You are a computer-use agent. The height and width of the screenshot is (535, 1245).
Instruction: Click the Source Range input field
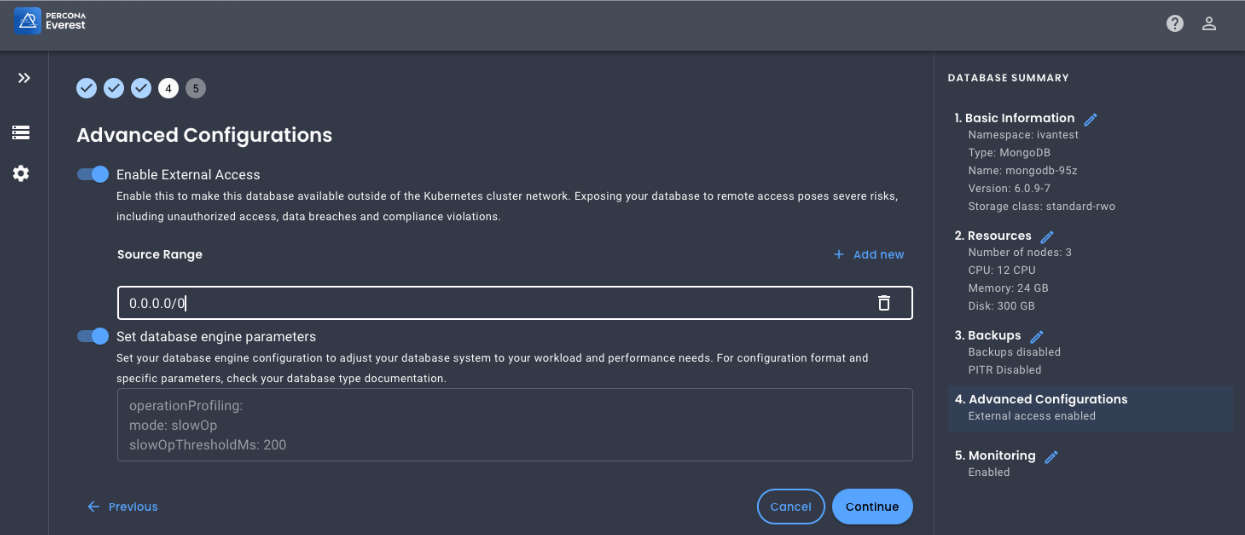coord(490,303)
